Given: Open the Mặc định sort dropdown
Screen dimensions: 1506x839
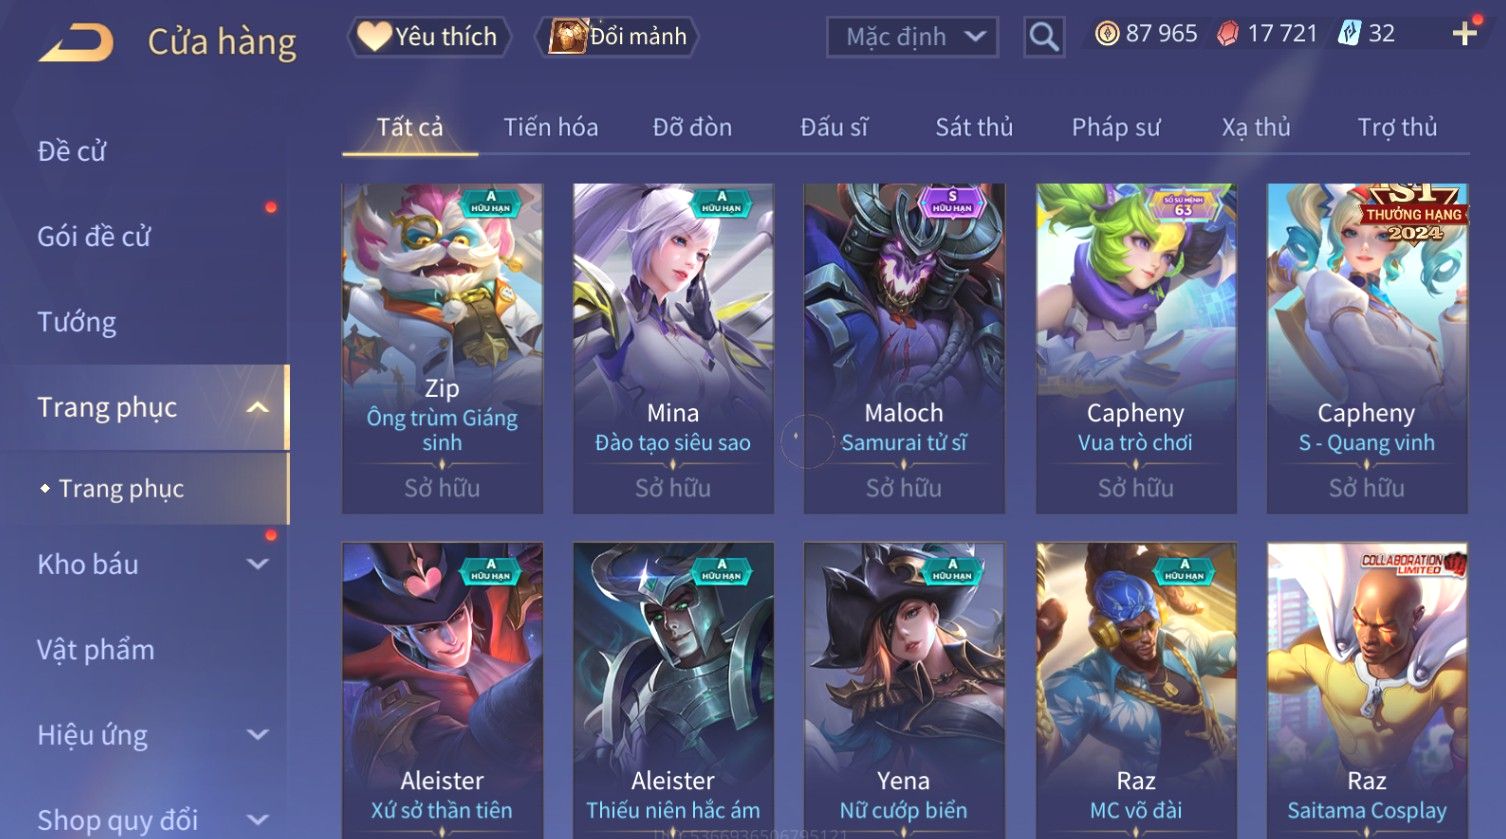Looking at the screenshot, I should (912, 37).
